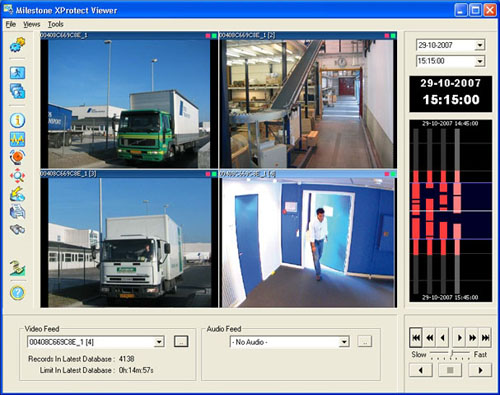Click the pink indicator on white truck pane
The image size is (500, 395).
[208, 174]
